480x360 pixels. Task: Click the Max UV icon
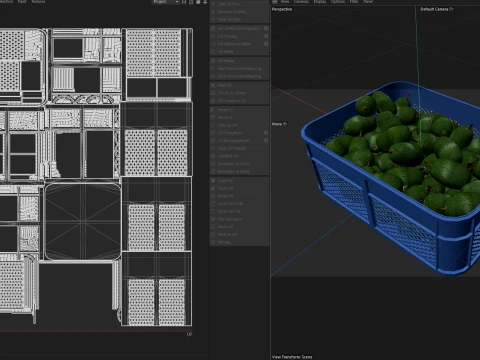[x=213, y=85]
